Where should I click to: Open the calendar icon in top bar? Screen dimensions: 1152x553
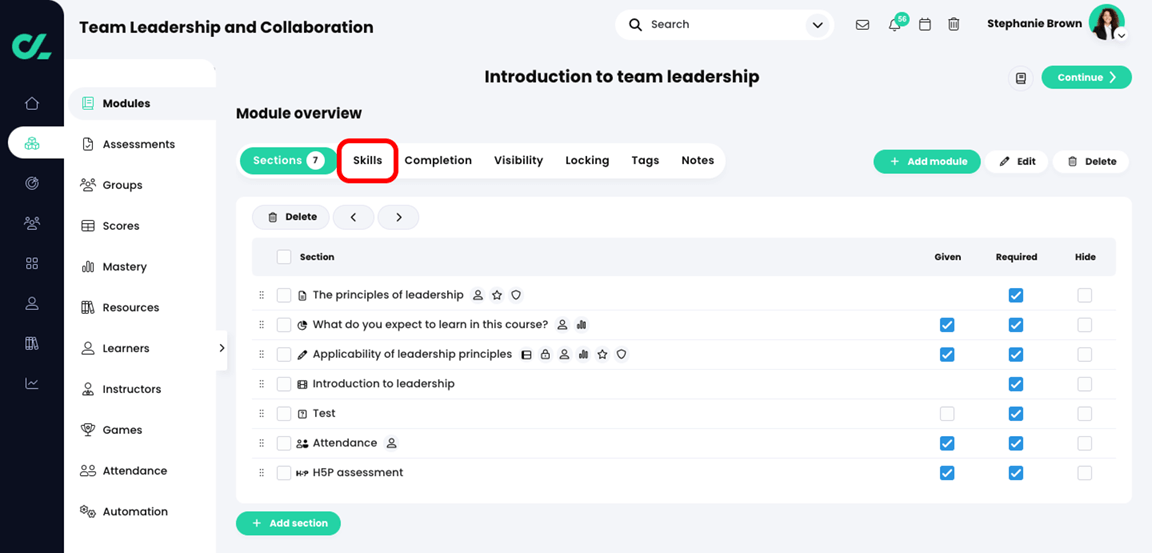pyautogui.click(x=925, y=24)
